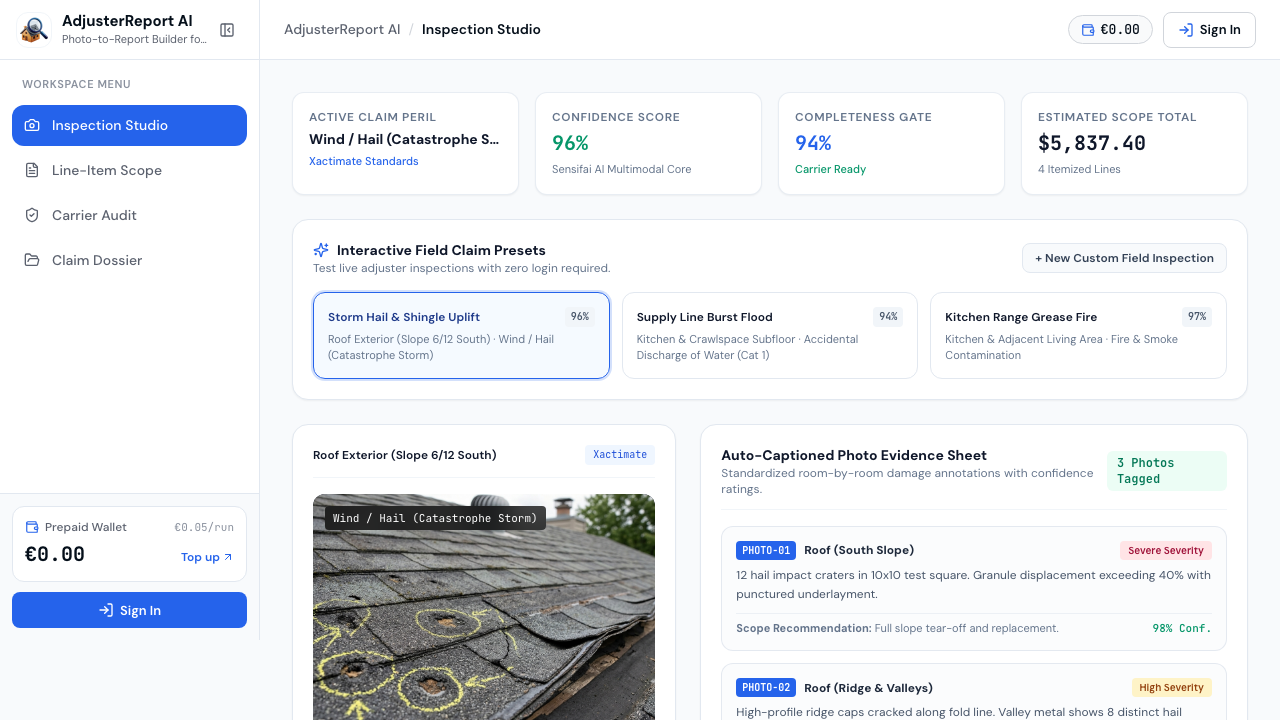Viewport: 1280px width, 720px height.
Task: Open the hail-damaged roof photo
Action: pos(484,607)
